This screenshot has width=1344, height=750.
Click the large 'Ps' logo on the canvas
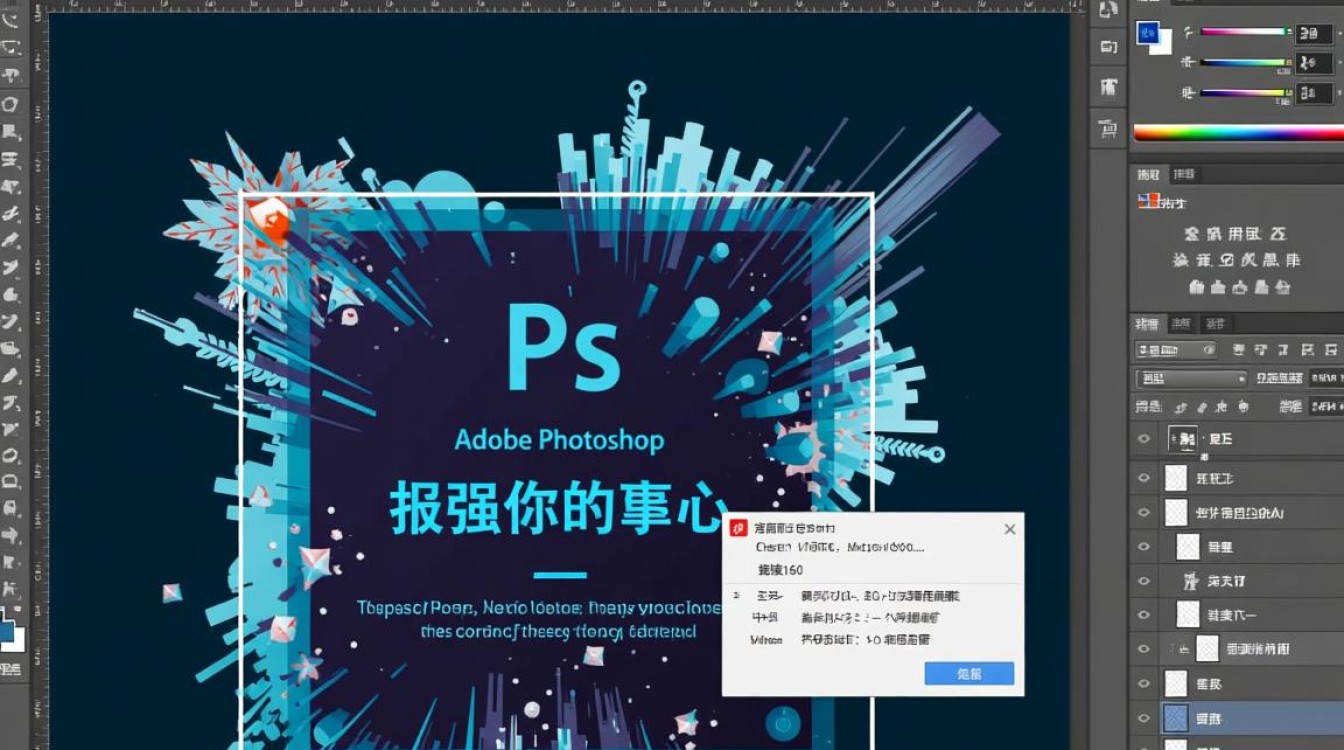[564, 345]
